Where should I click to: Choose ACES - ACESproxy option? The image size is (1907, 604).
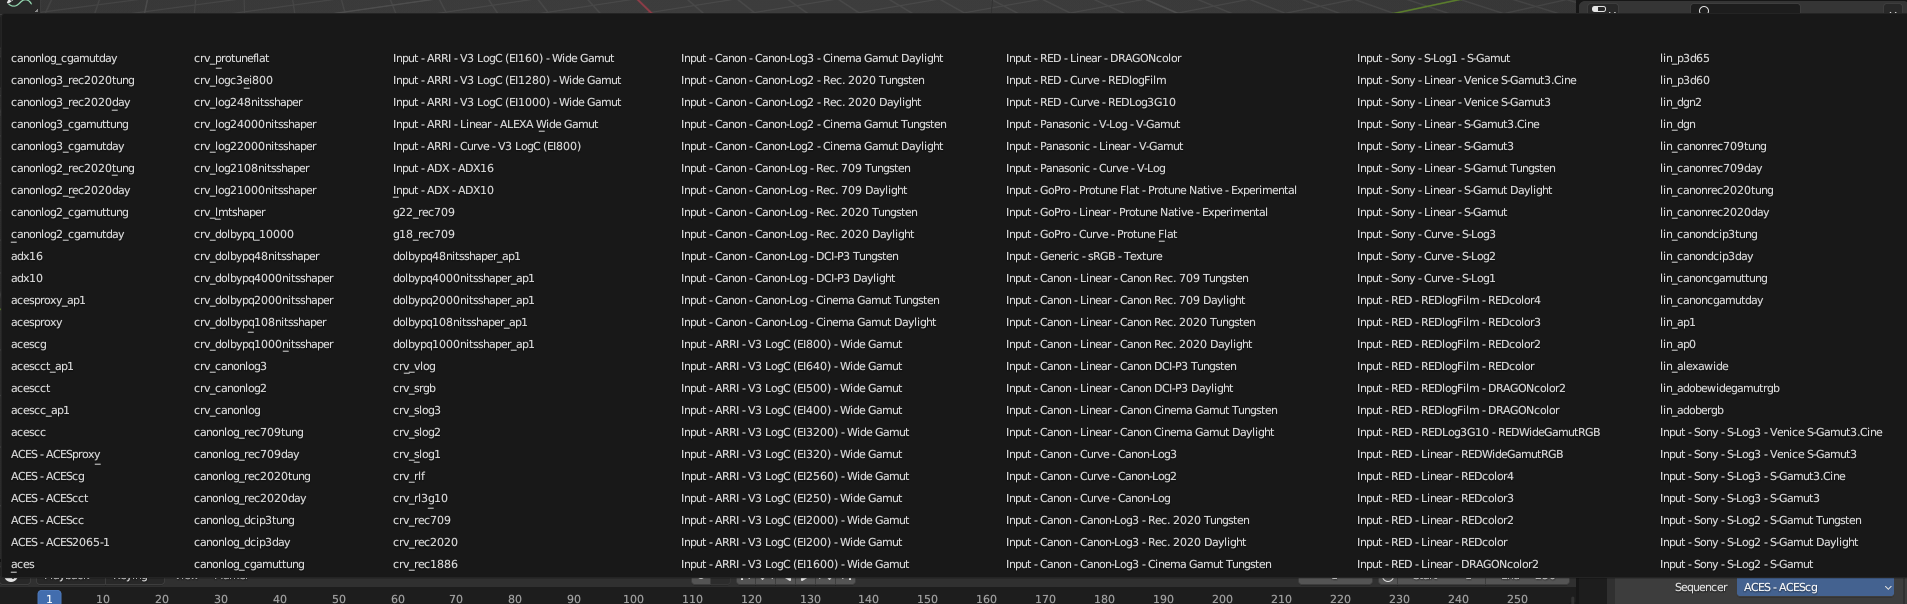pos(56,454)
